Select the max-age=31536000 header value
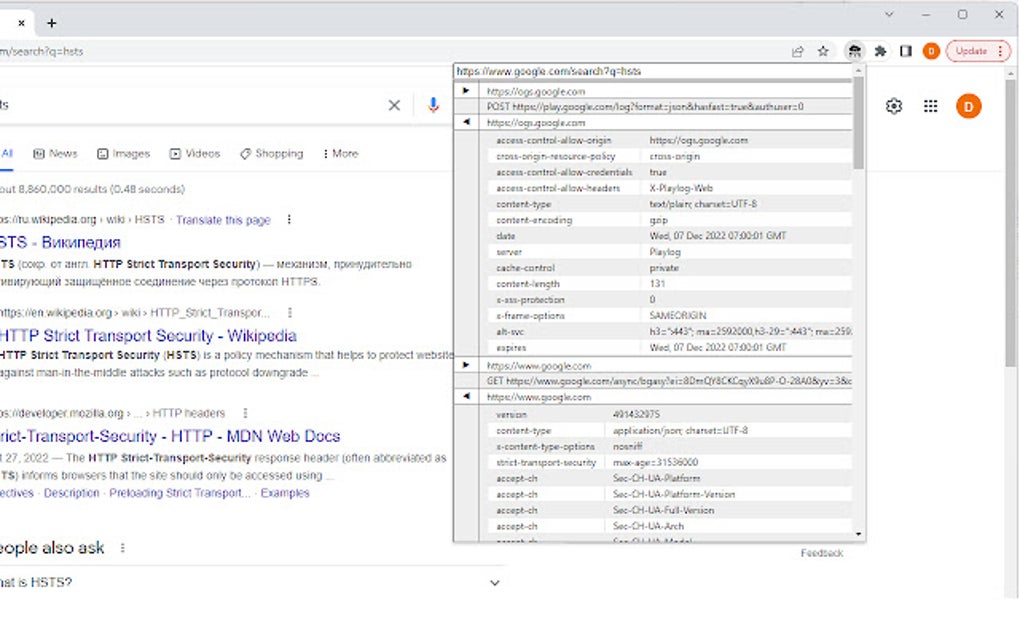The height and width of the screenshot is (638, 1020). tap(655, 462)
